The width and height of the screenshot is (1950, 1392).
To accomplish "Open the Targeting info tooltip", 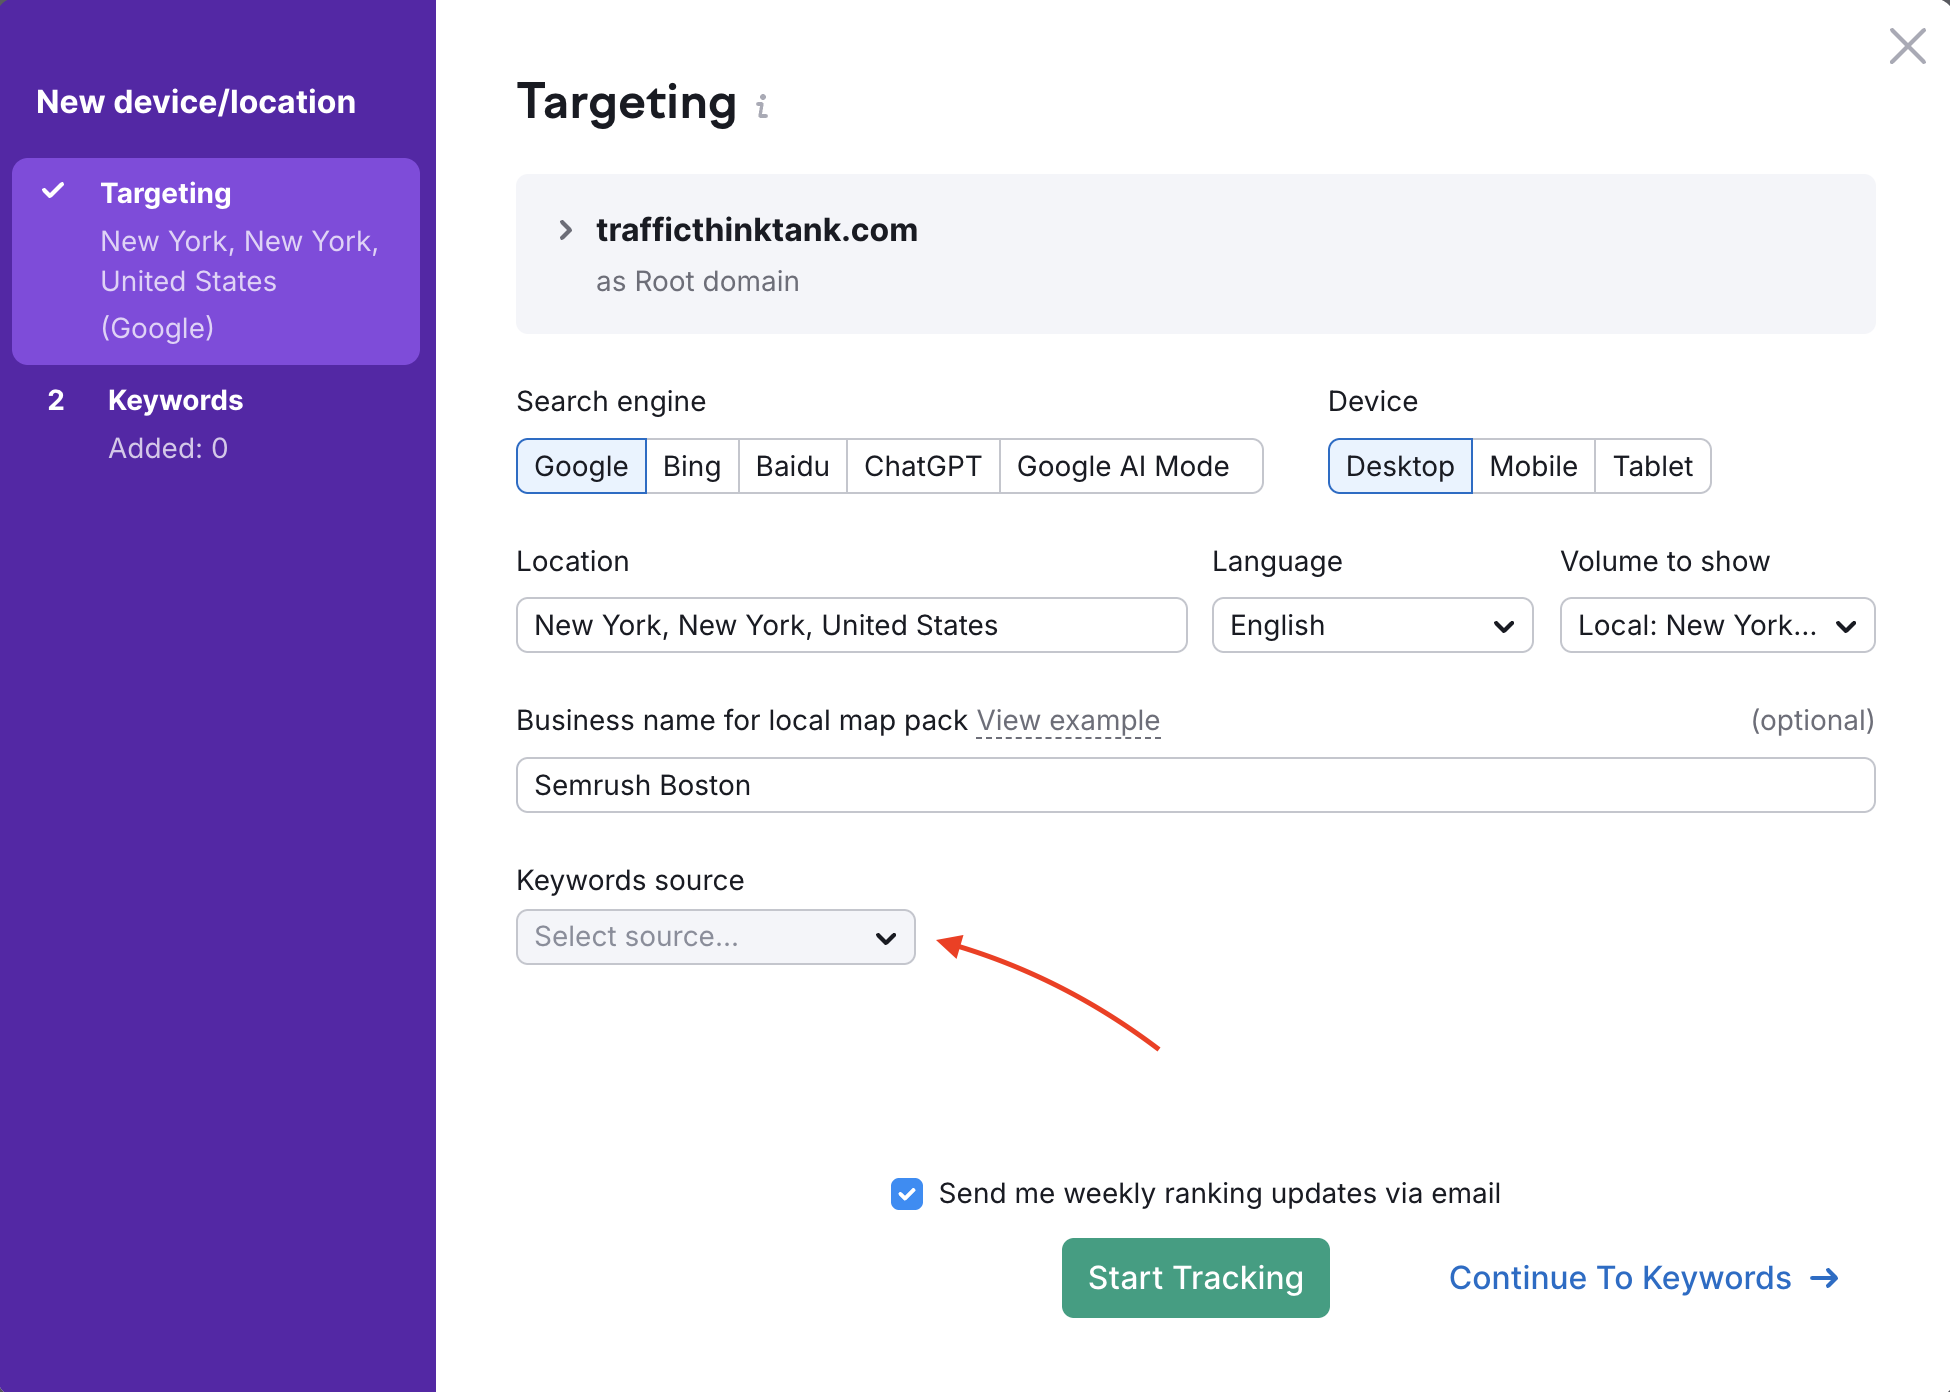I will point(763,106).
